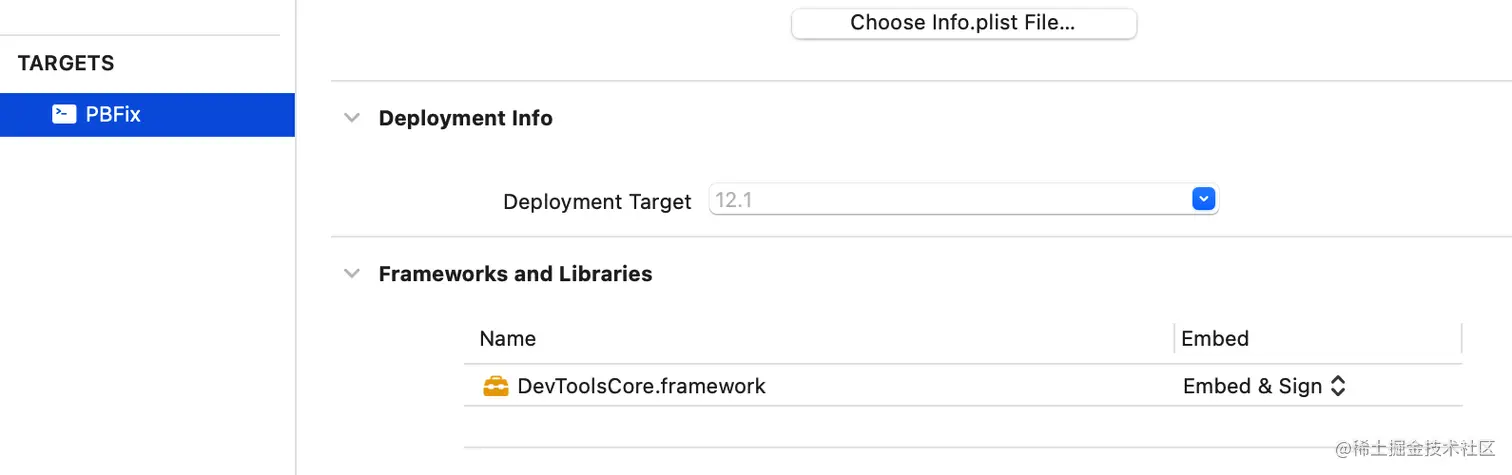Click the Embed column header
Image resolution: width=1512 pixels, height=475 pixels.
1214,338
